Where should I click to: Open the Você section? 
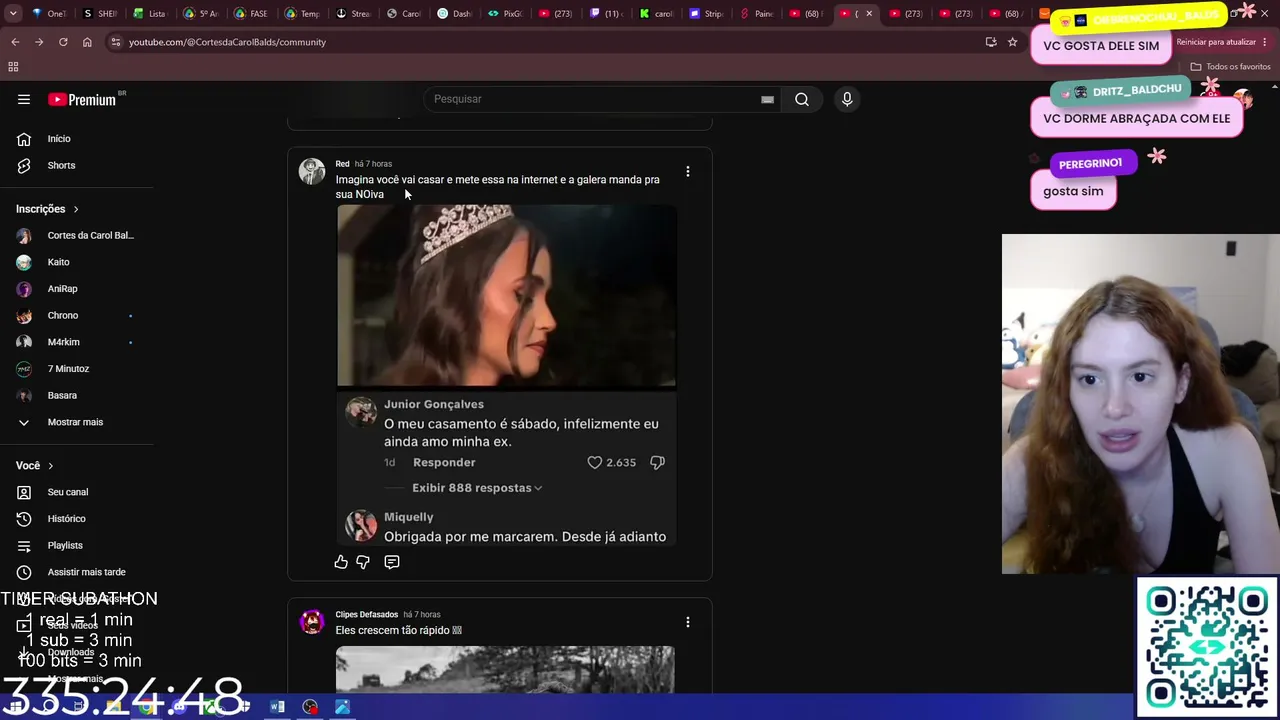(35, 466)
